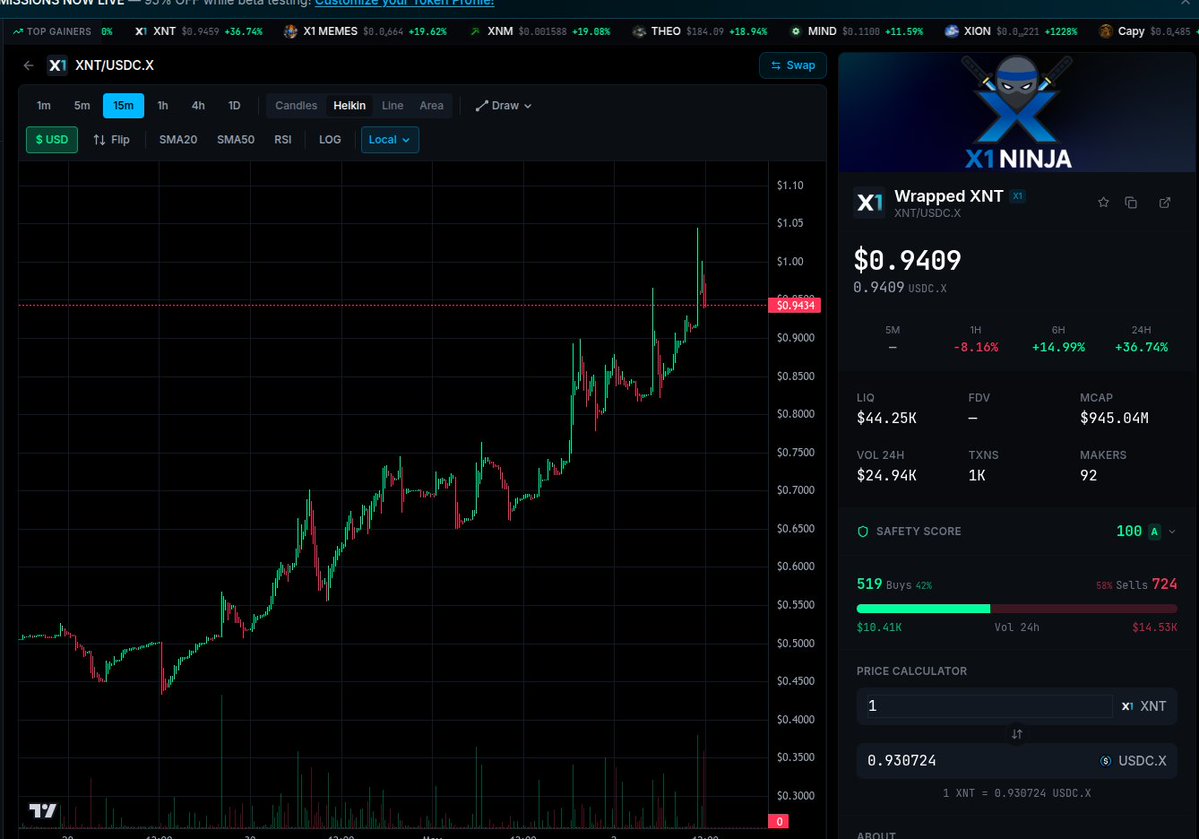Screen dimensions: 1199x839
Task: Expand the Safety Score chevron
Action: click(1172, 532)
